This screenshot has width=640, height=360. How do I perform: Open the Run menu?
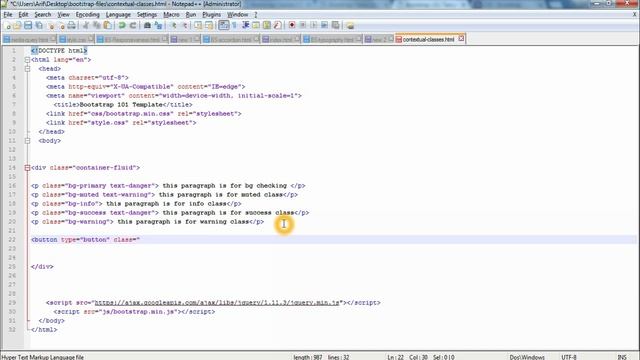tap(191, 14)
